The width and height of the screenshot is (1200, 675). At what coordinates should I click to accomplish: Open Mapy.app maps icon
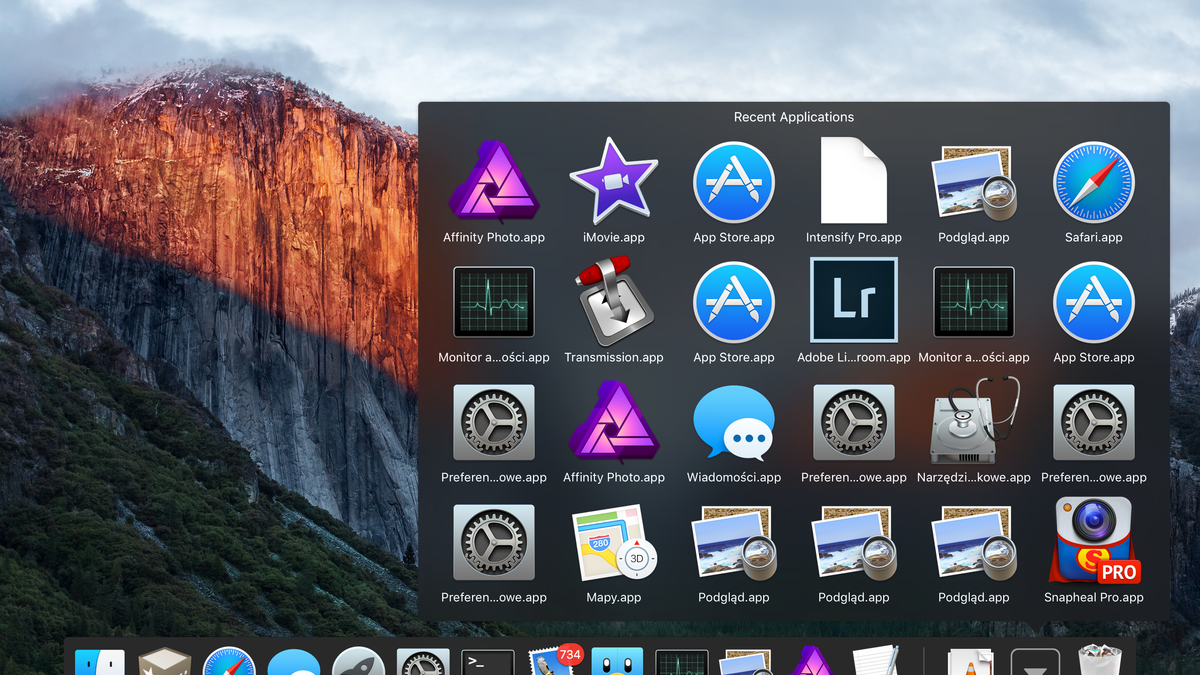614,541
